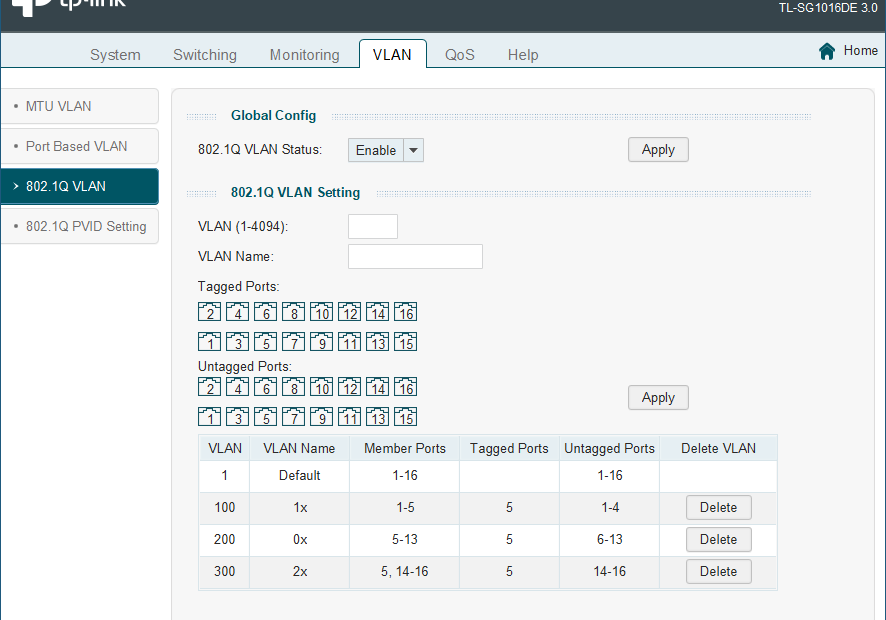This screenshot has height=620, width=886.
Task: Open the Help tab
Action: (x=523, y=55)
